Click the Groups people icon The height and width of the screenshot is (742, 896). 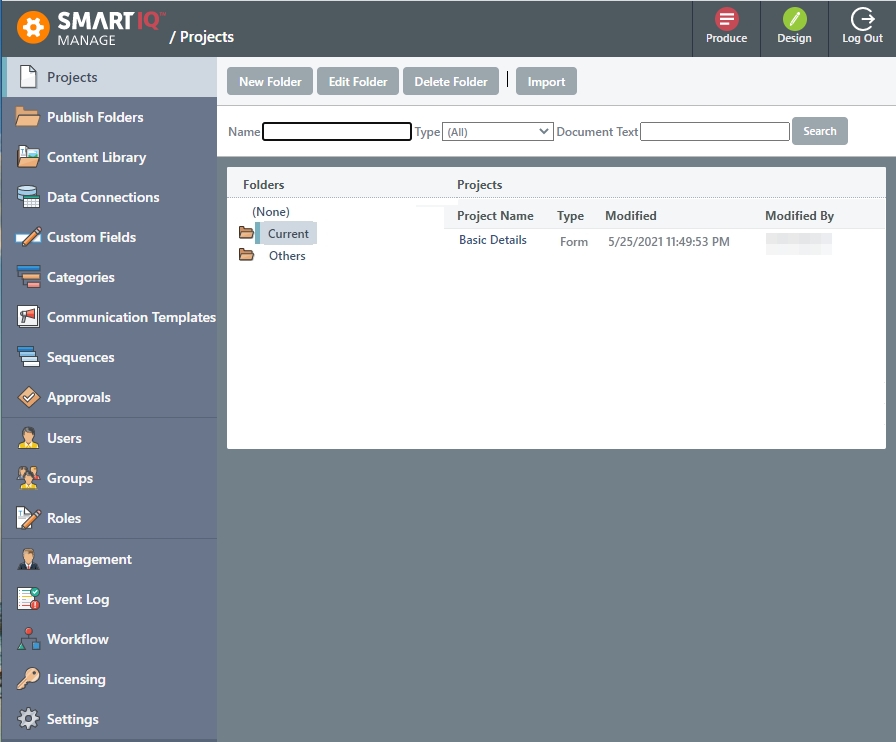[28, 478]
